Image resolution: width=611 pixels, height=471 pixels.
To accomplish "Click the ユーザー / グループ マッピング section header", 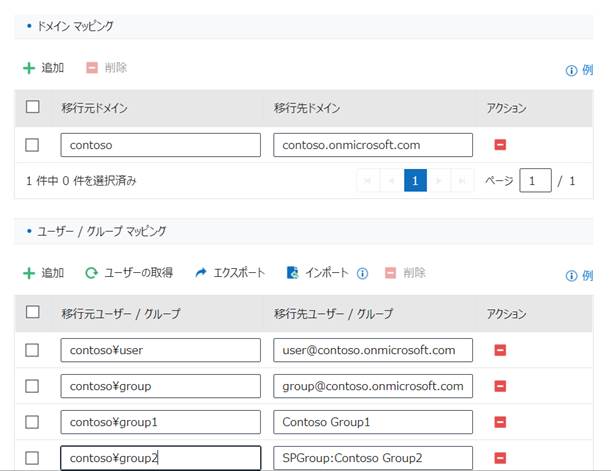I will pos(304,231).
